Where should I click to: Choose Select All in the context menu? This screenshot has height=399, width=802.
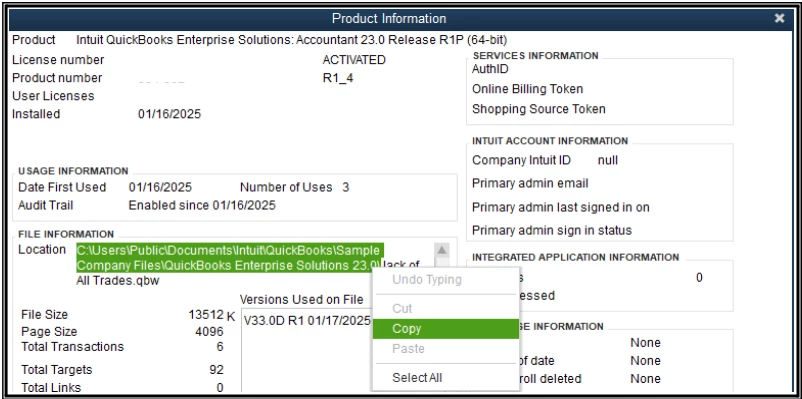(446, 378)
